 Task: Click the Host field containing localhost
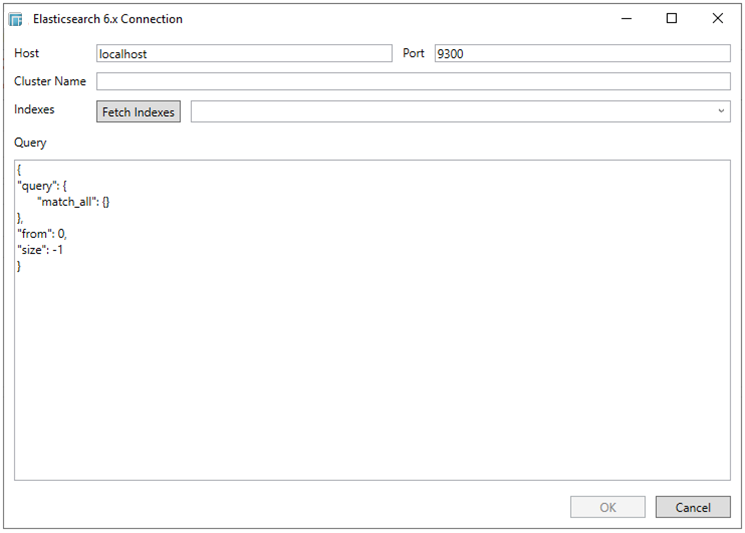pyautogui.click(x=244, y=54)
